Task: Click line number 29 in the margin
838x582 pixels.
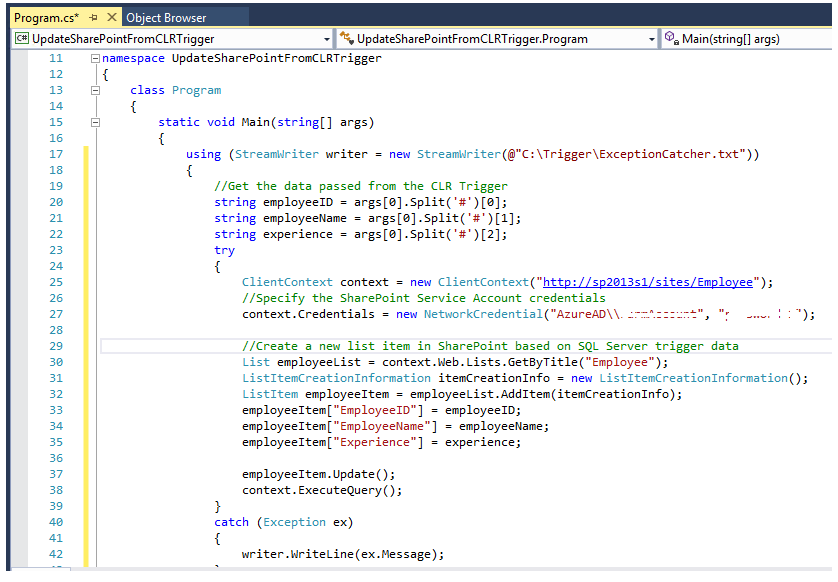Action: tap(56, 346)
